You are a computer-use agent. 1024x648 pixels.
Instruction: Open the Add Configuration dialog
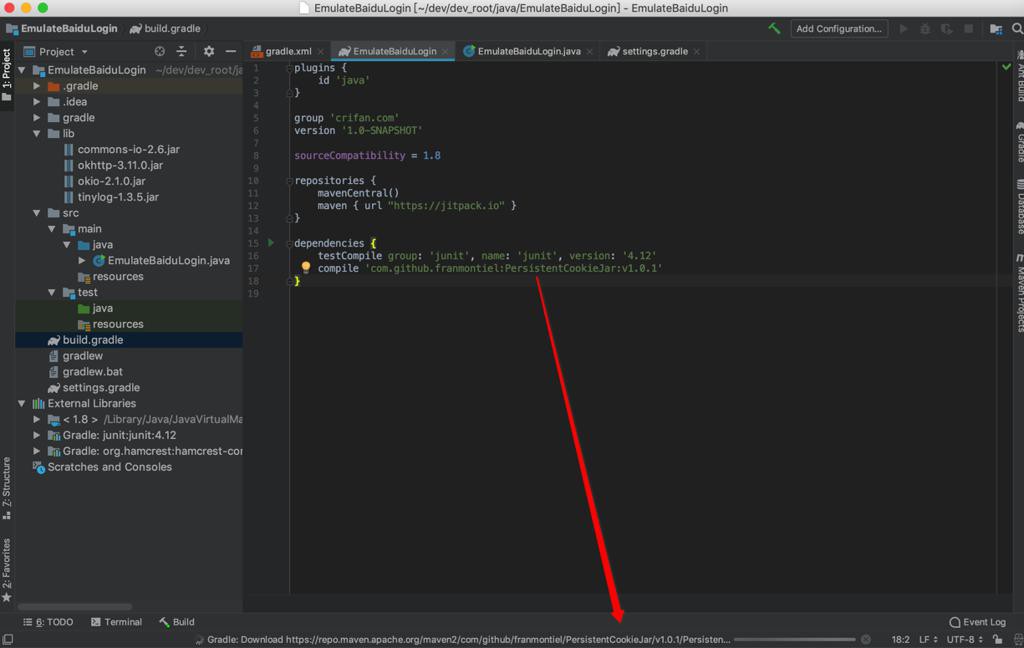839,28
